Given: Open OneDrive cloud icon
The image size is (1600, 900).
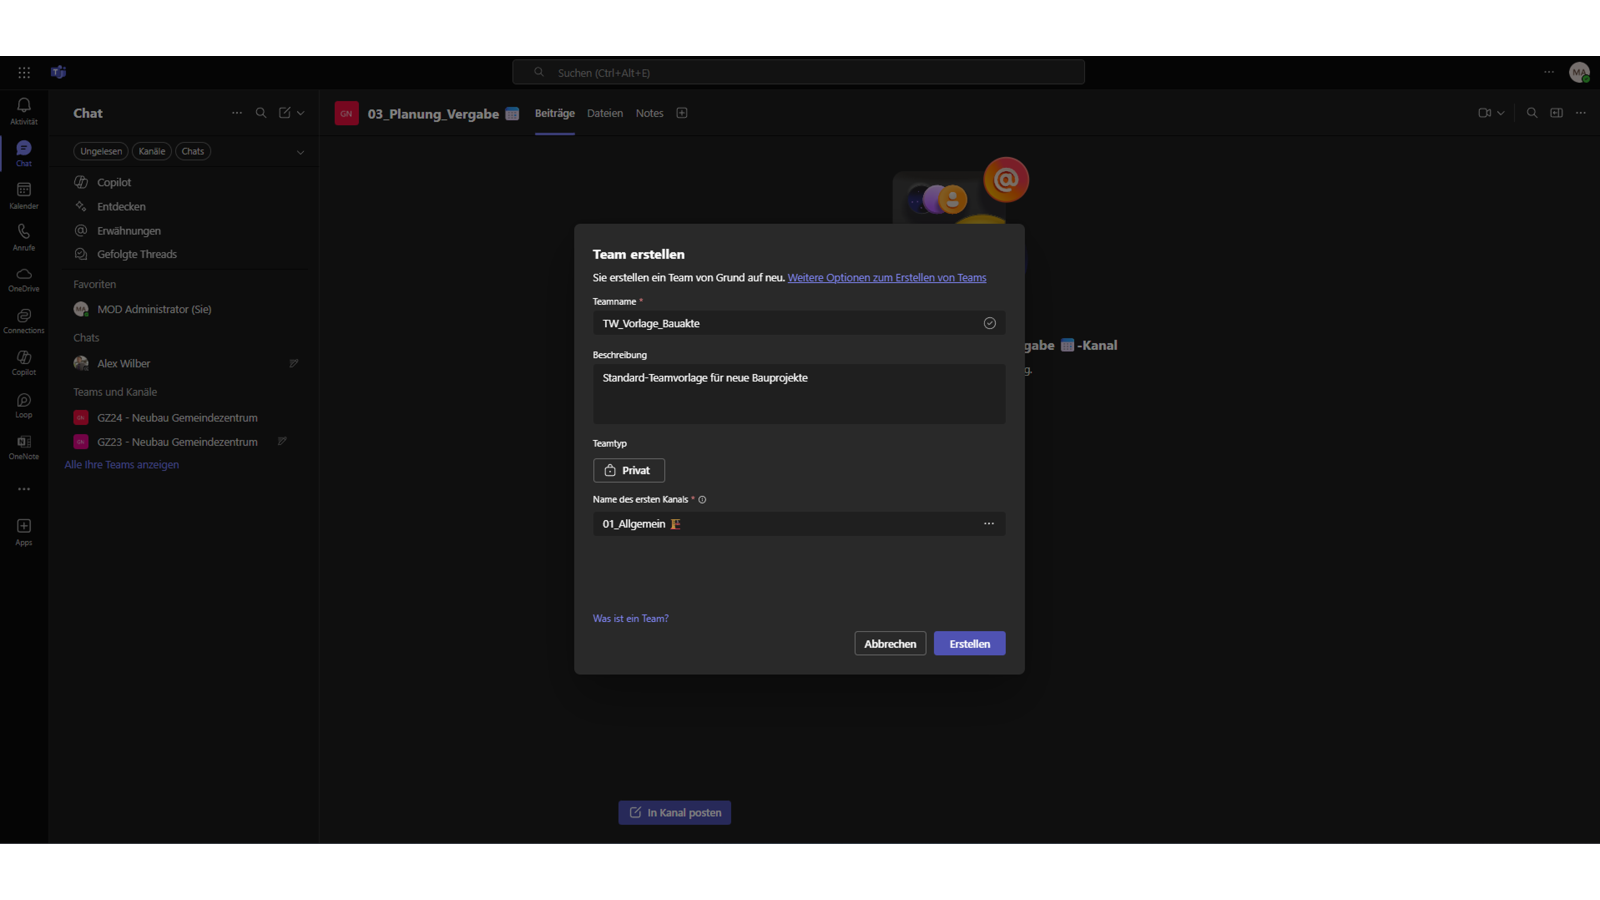Looking at the screenshot, I should coord(24,278).
